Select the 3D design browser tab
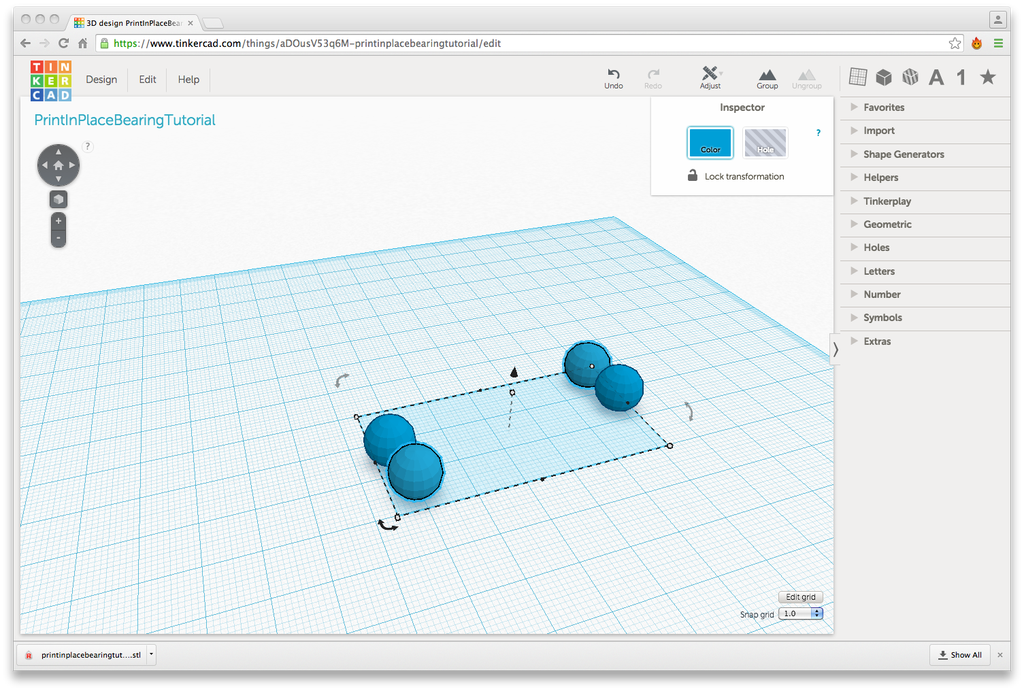Image resolution: width=1024 pixels, height=691 pixels. coord(133,23)
